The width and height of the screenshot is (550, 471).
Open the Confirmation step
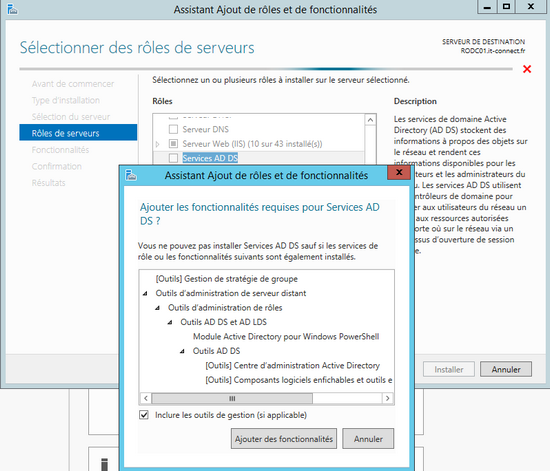click(56, 166)
